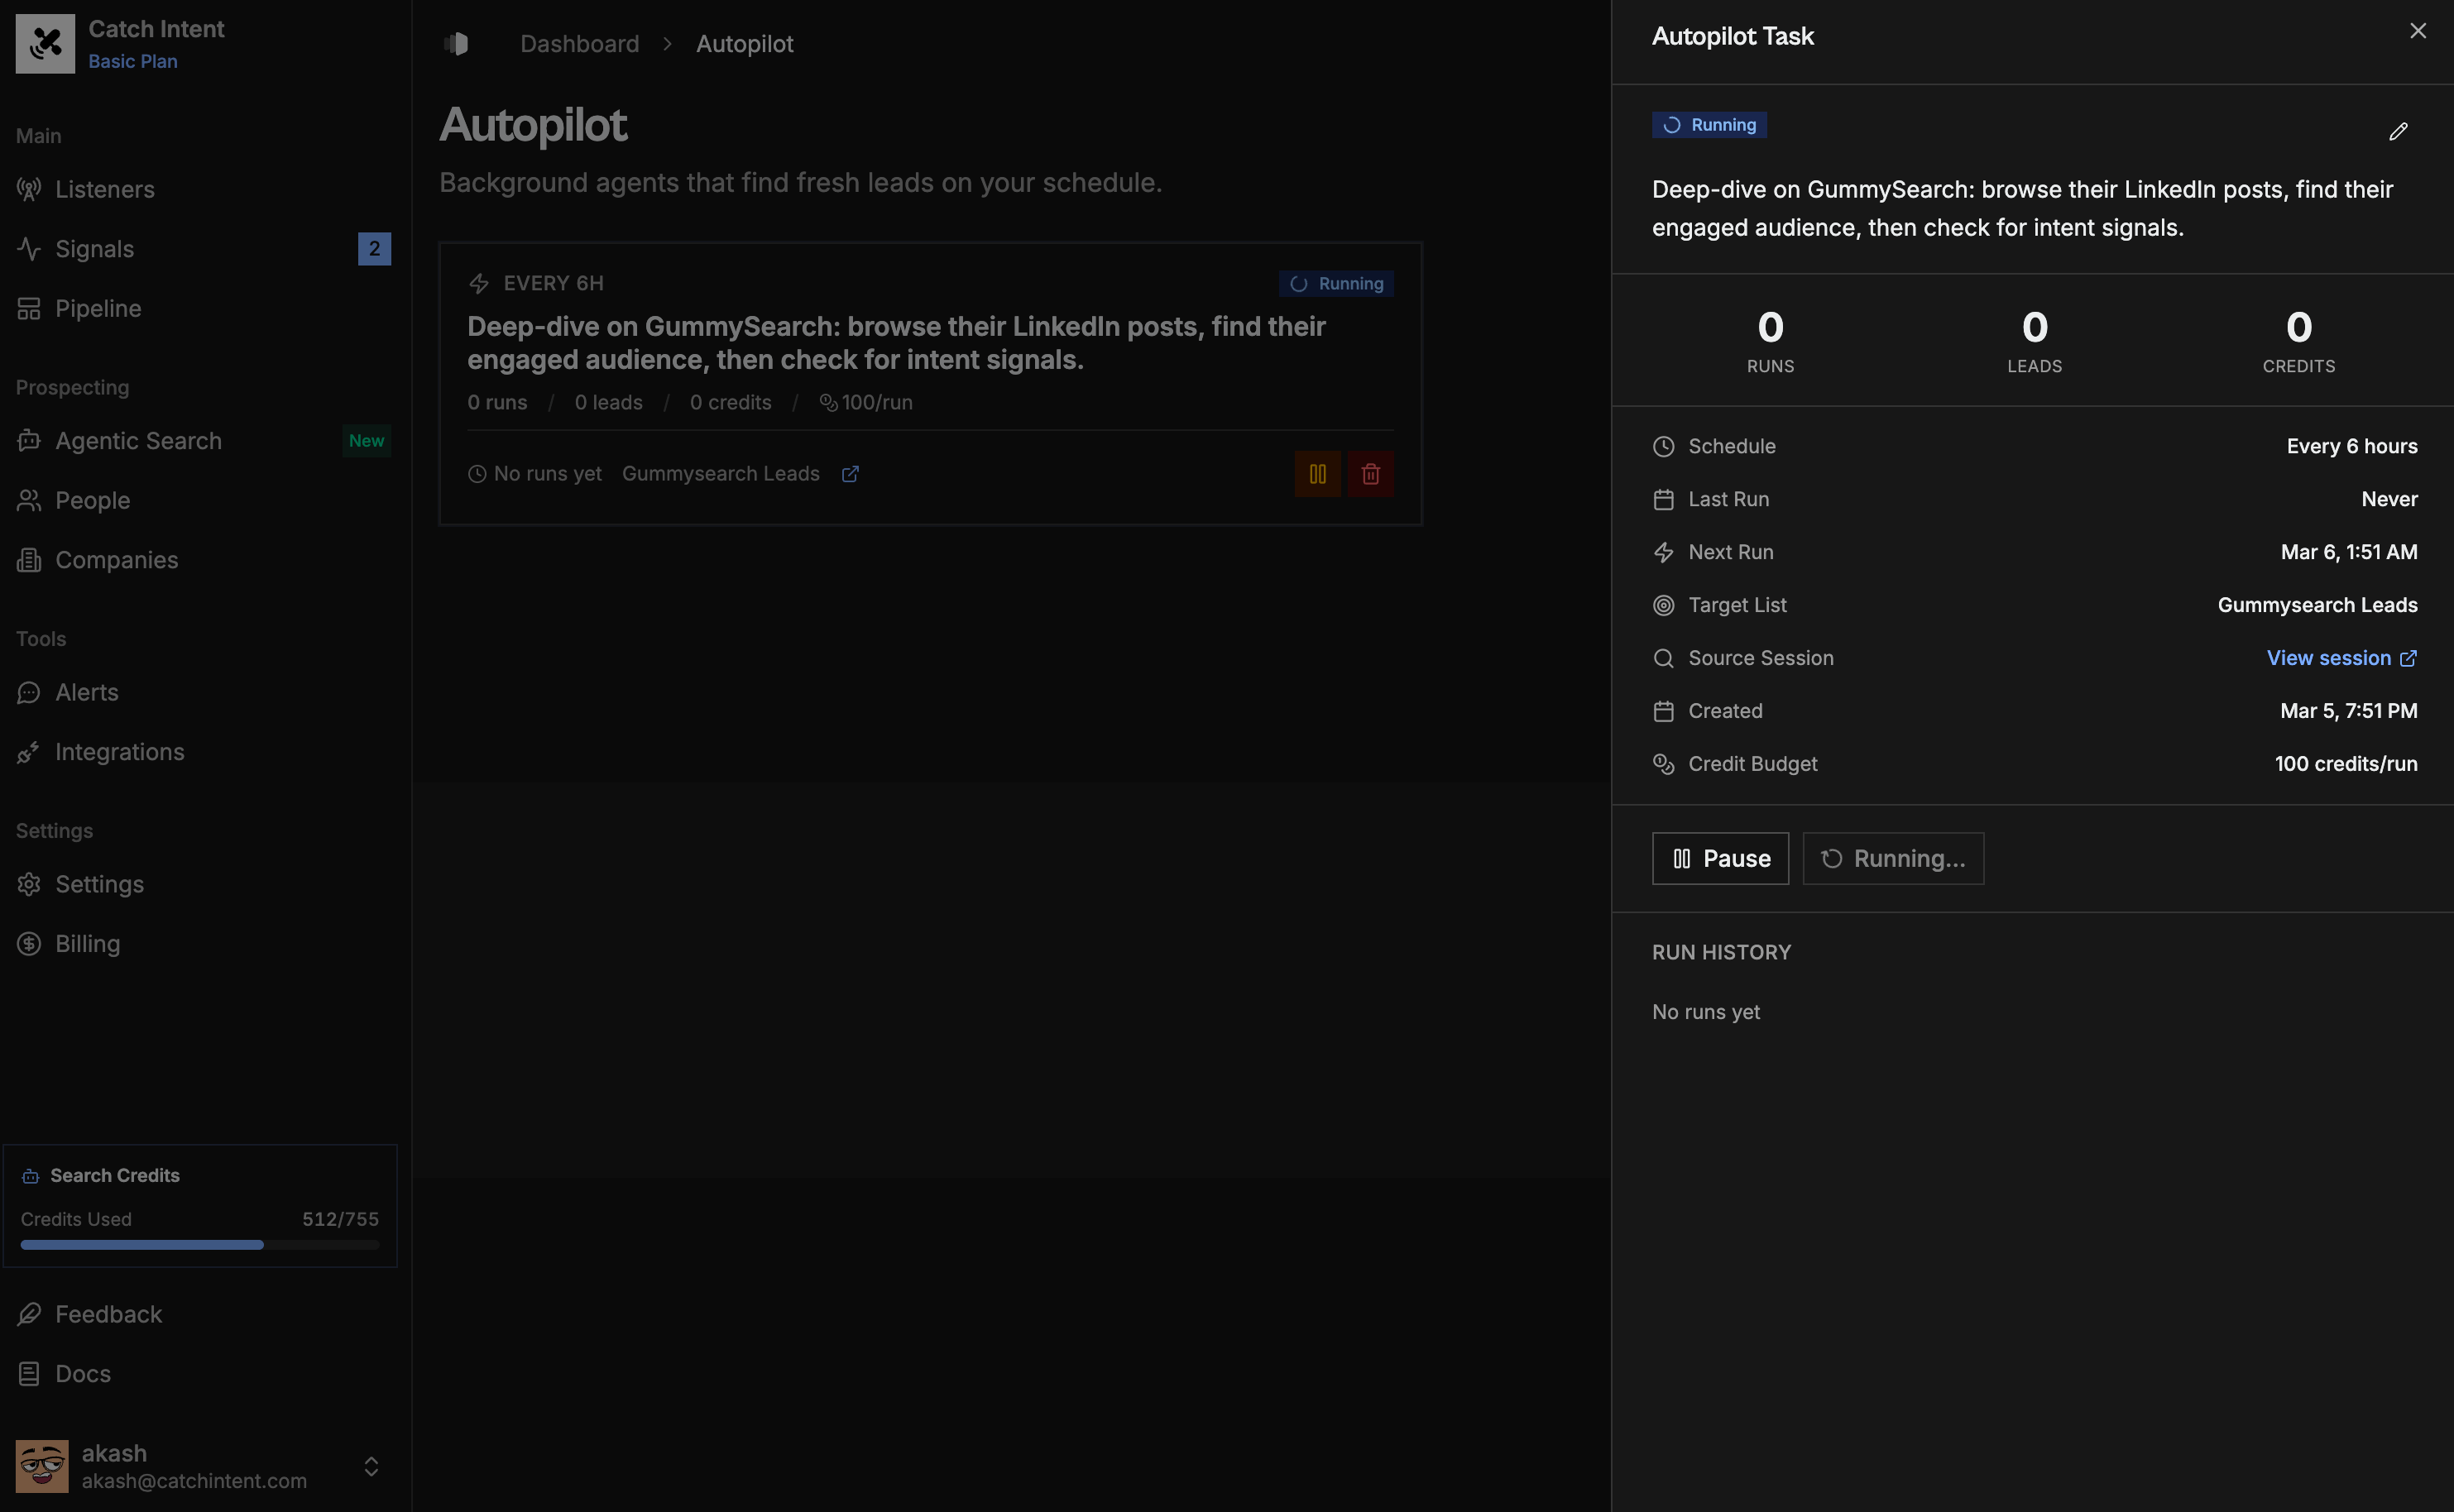Screen dimensions: 2454x1512
Task: Navigate to Dashboard via breadcrumb
Action: point(580,43)
